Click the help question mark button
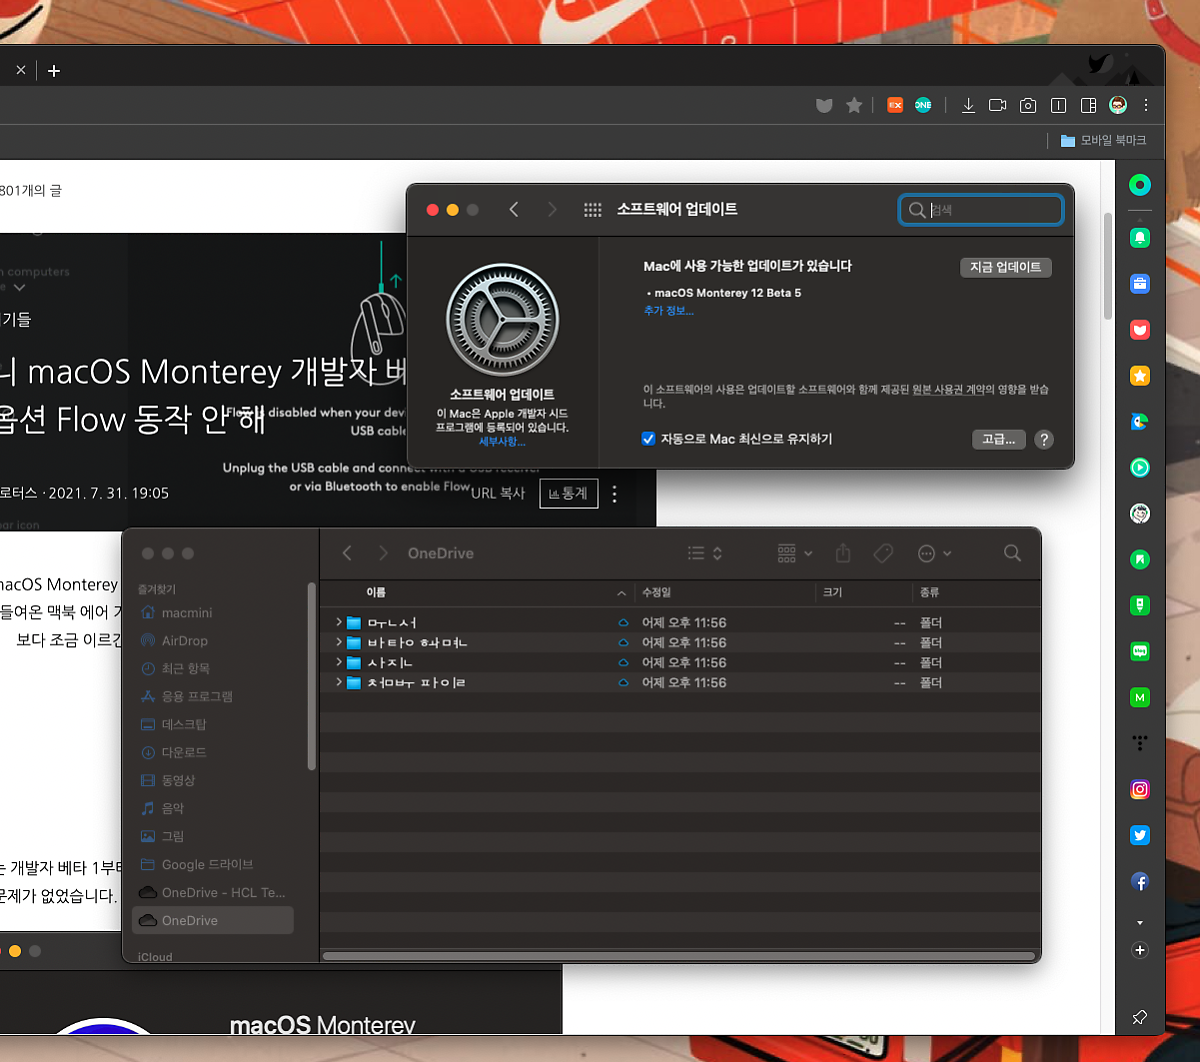The height and width of the screenshot is (1062, 1200). click(1043, 439)
